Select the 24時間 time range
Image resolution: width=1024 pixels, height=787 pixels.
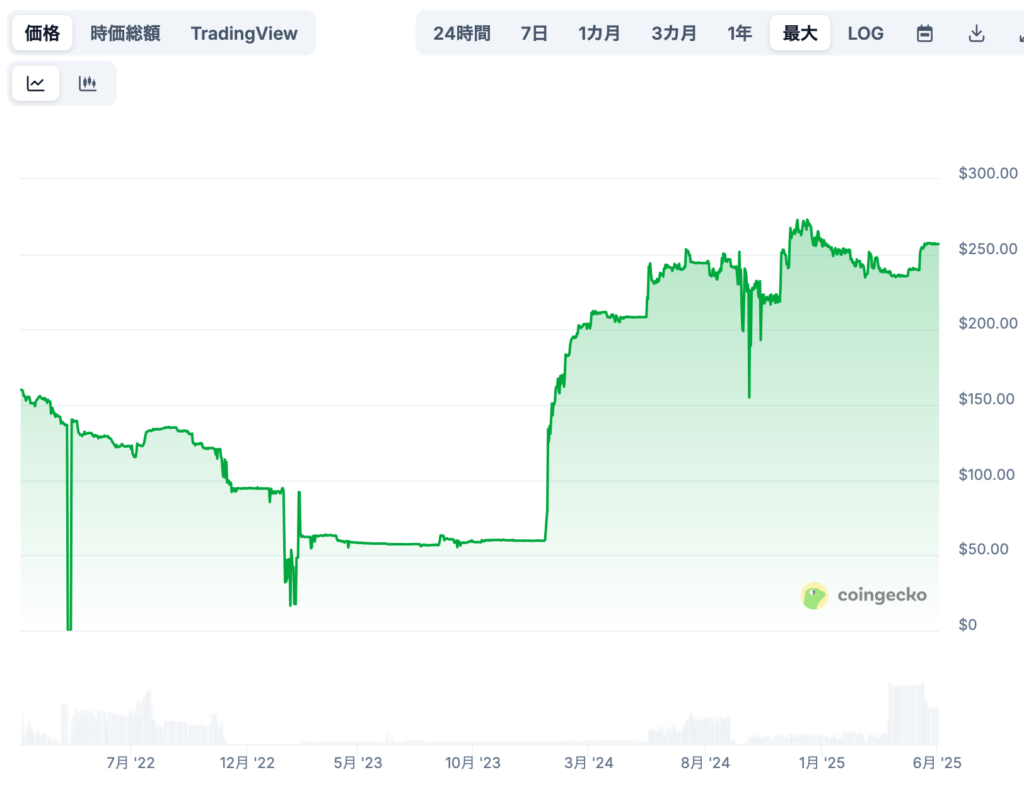click(x=462, y=33)
